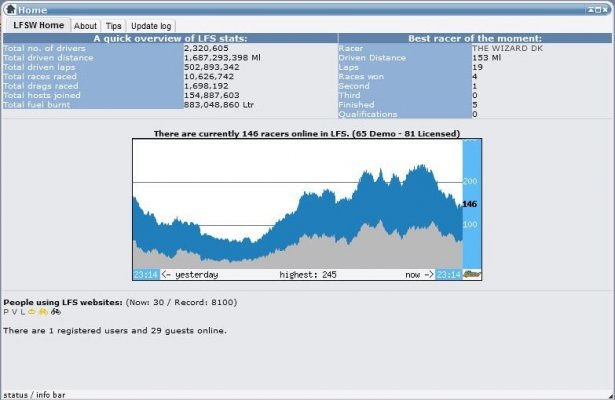Click the letter L user indicator
This screenshot has height=400, width=615.
click(x=22, y=311)
